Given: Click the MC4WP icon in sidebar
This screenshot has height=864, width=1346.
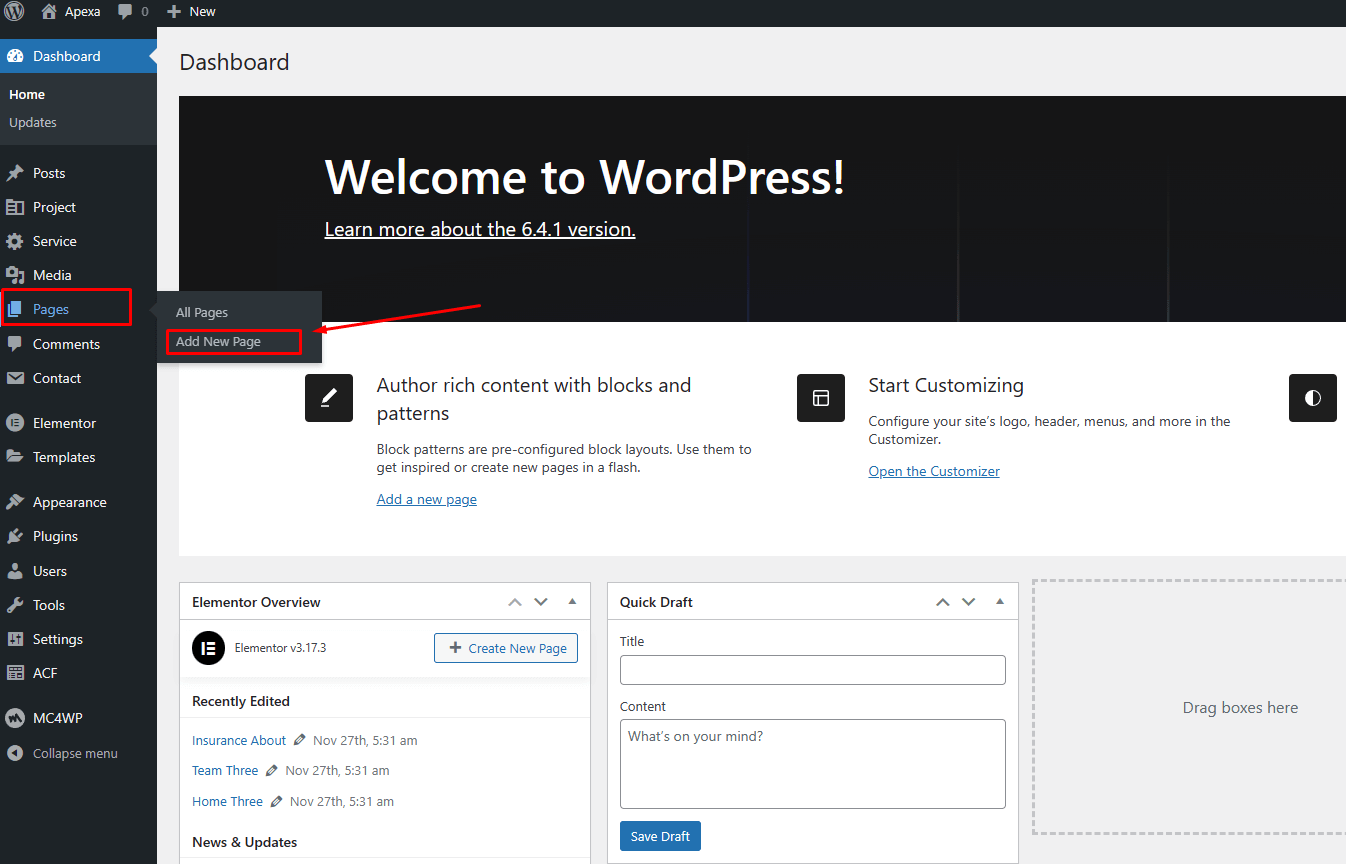Looking at the screenshot, I should (x=15, y=718).
